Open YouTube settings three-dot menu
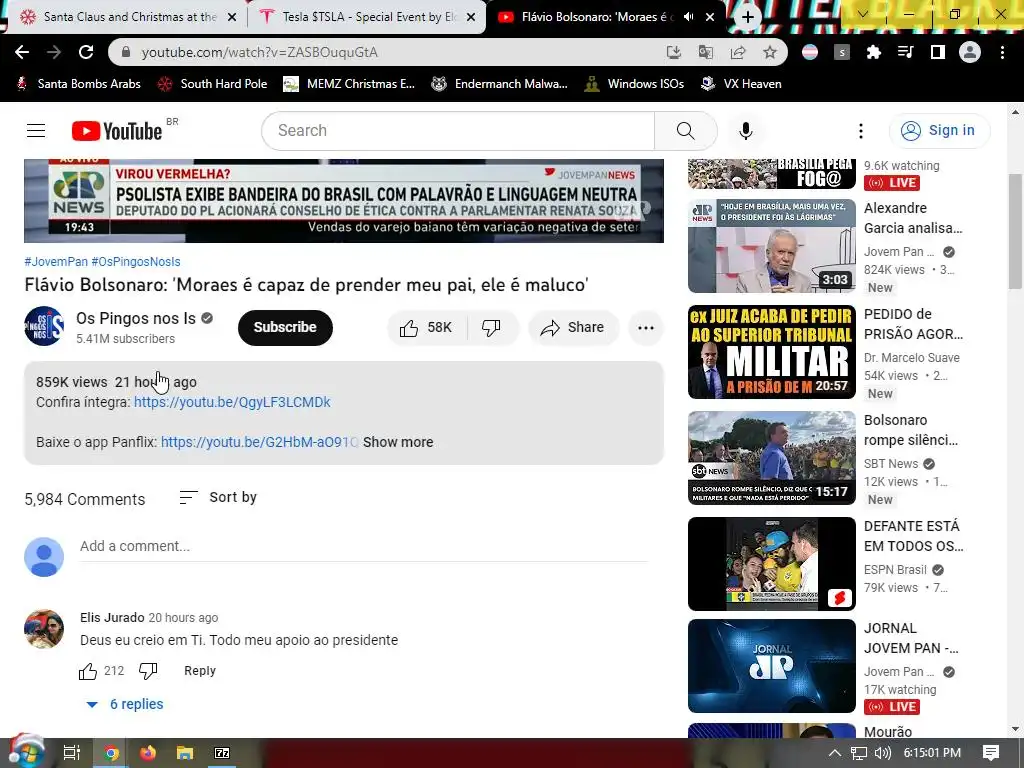The image size is (1024, 768). tap(861, 131)
